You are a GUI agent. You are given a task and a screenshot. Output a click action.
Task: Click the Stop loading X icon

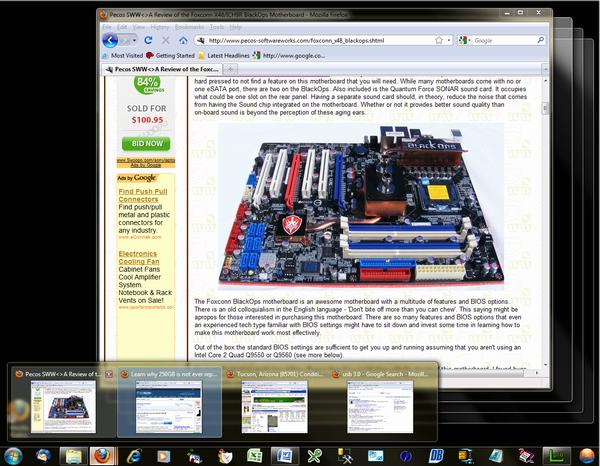tap(166, 40)
